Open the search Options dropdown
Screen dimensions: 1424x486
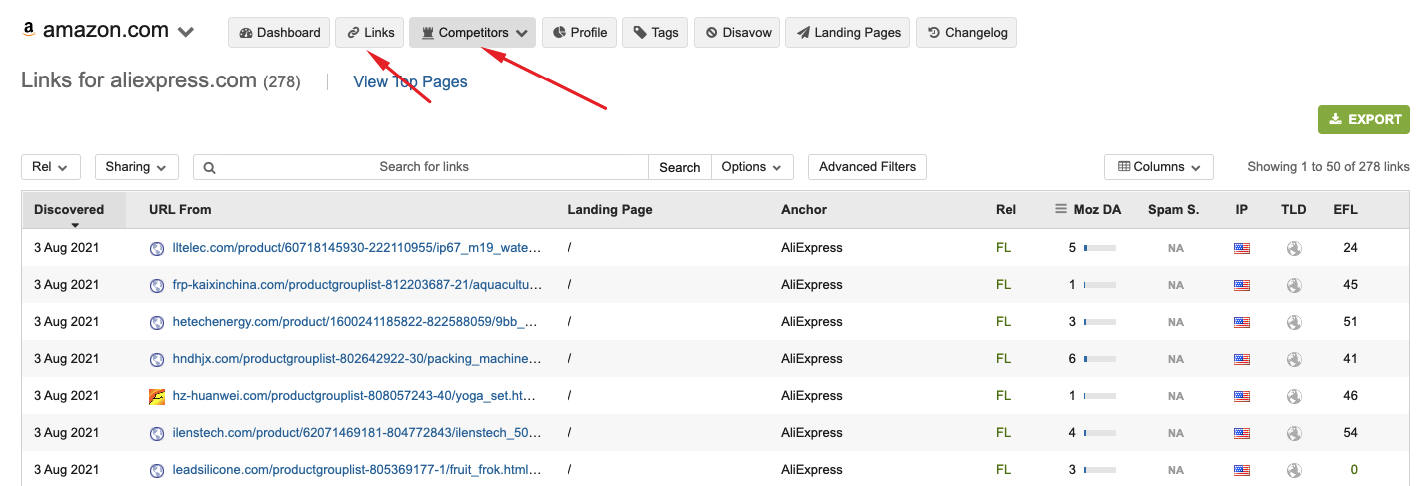[752, 167]
